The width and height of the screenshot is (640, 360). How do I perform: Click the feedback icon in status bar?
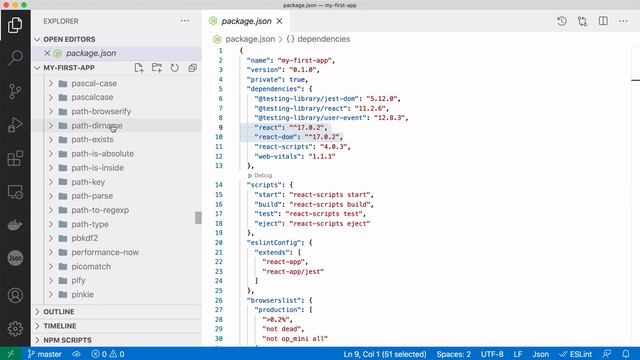click(x=607, y=354)
